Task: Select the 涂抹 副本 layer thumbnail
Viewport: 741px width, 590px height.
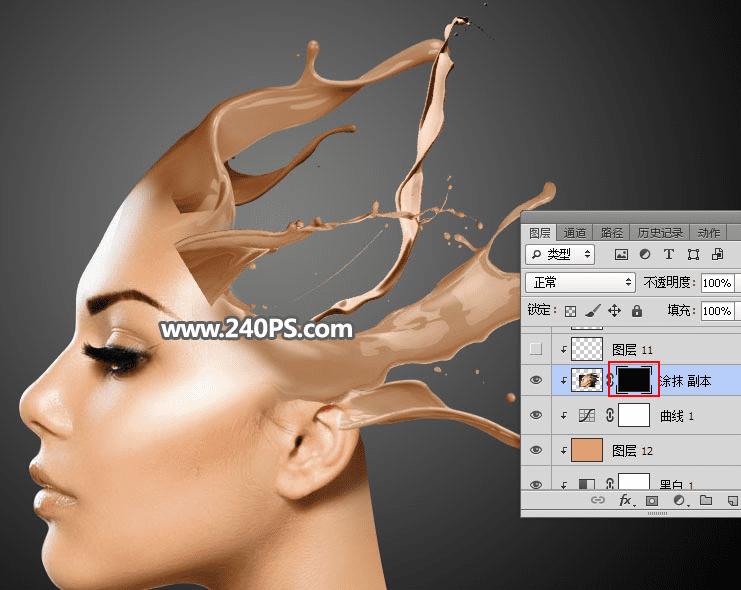Action: (587, 380)
